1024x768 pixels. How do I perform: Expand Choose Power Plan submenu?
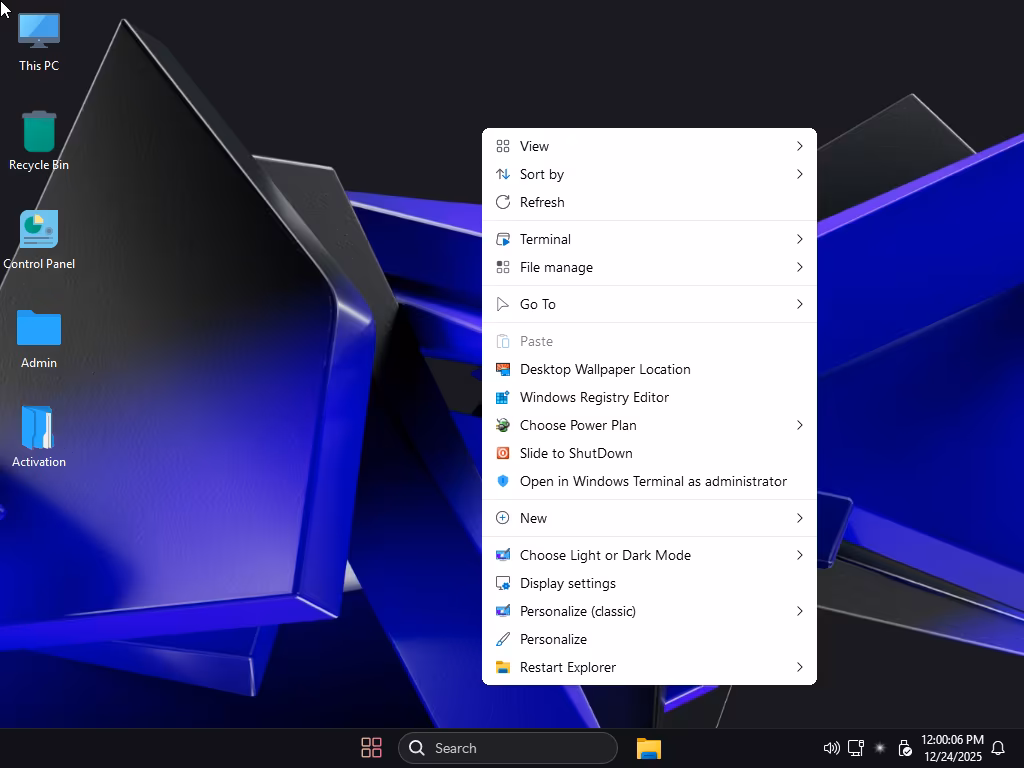click(x=649, y=425)
